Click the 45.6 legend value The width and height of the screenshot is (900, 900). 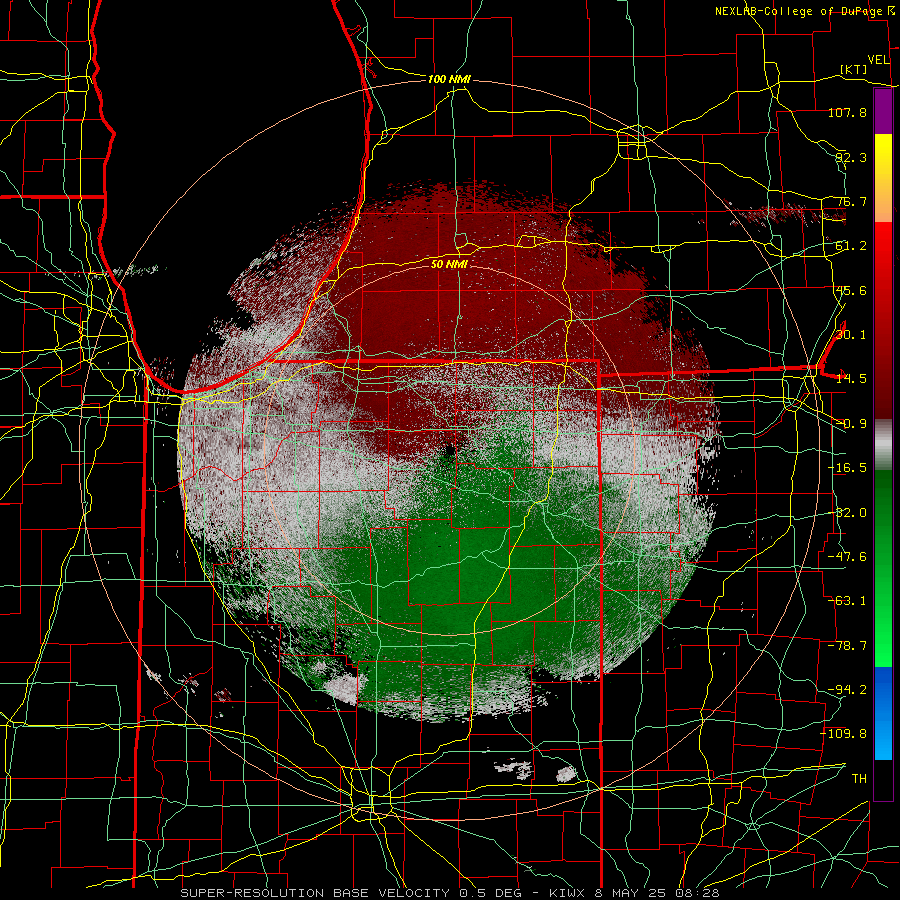click(x=851, y=290)
